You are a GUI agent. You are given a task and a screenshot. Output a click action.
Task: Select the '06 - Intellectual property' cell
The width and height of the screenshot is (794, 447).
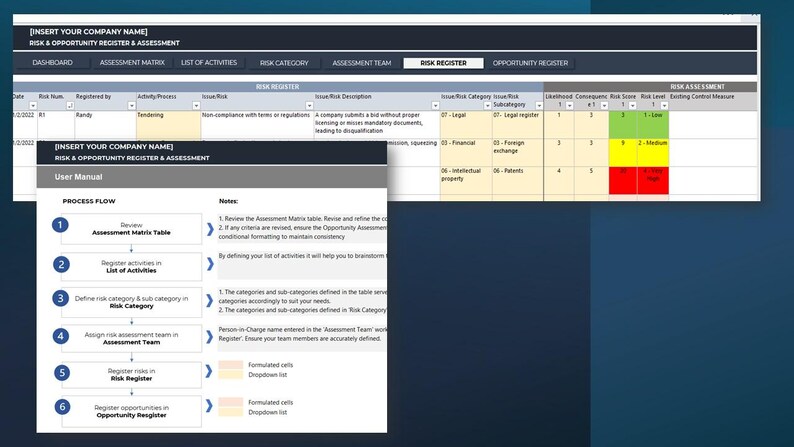tap(466, 180)
